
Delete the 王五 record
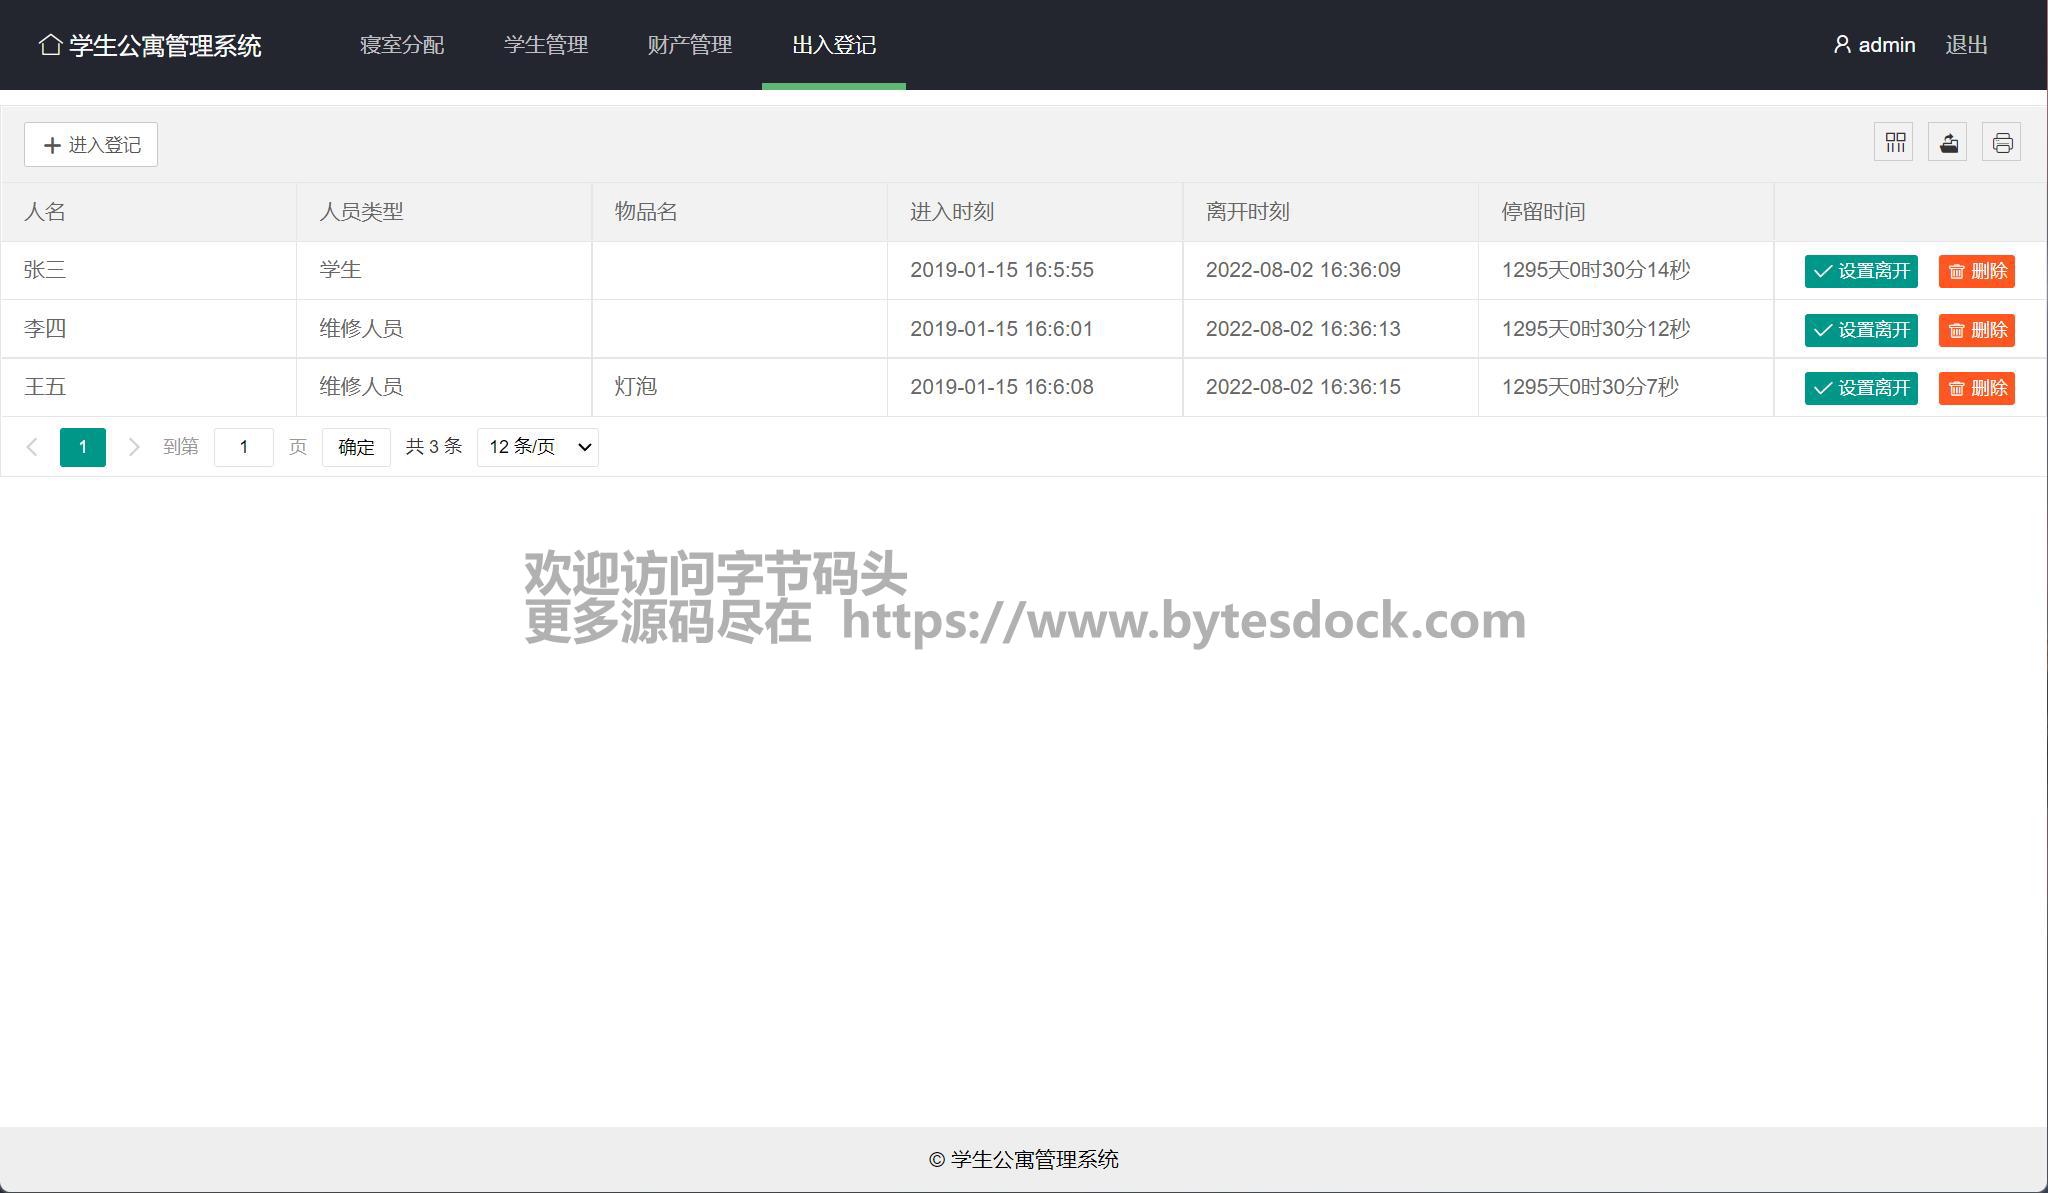coord(1976,388)
